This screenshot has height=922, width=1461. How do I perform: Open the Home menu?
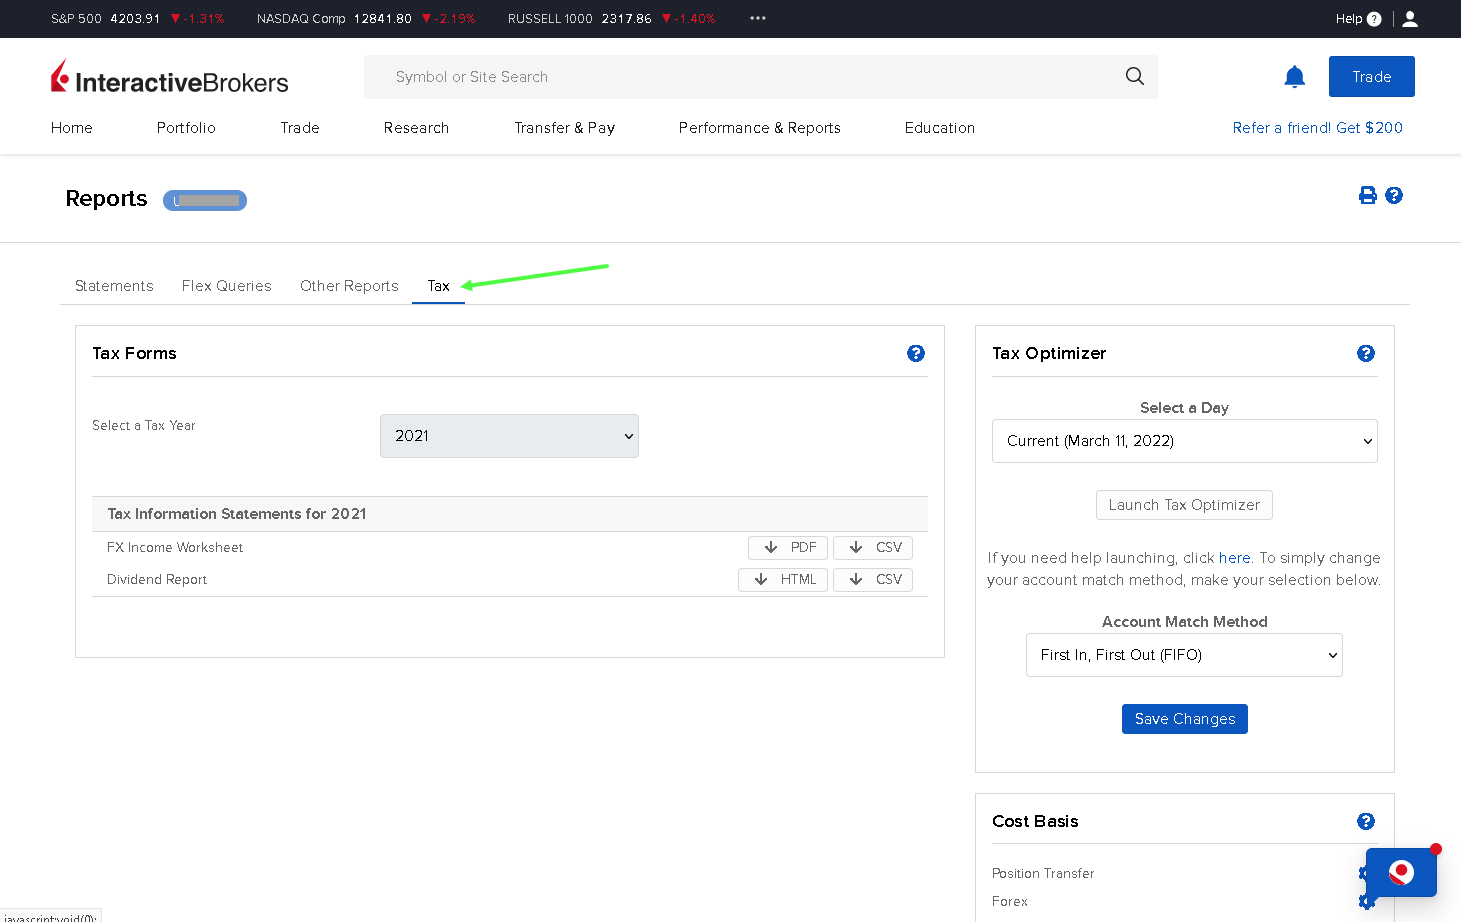point(72,128)
